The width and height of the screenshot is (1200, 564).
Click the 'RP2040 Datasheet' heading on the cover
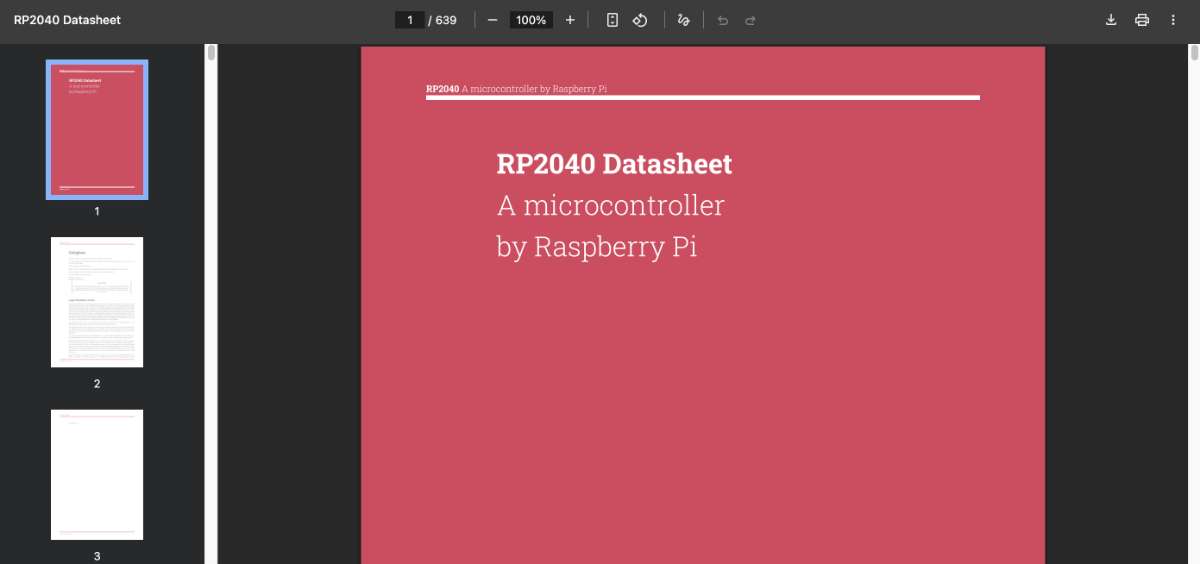pyautogui.click(x=614, y=164)
